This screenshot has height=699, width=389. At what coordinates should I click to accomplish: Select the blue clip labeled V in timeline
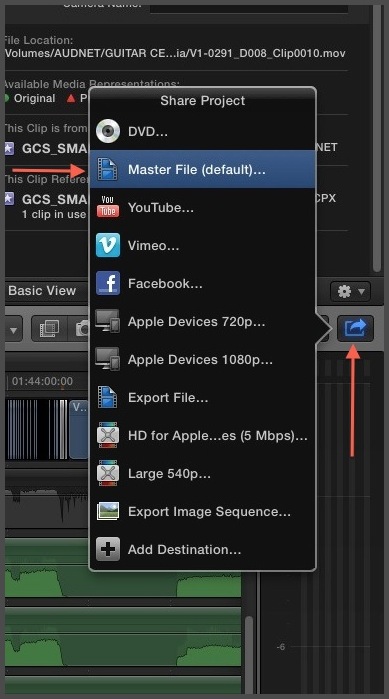(79, 429)
